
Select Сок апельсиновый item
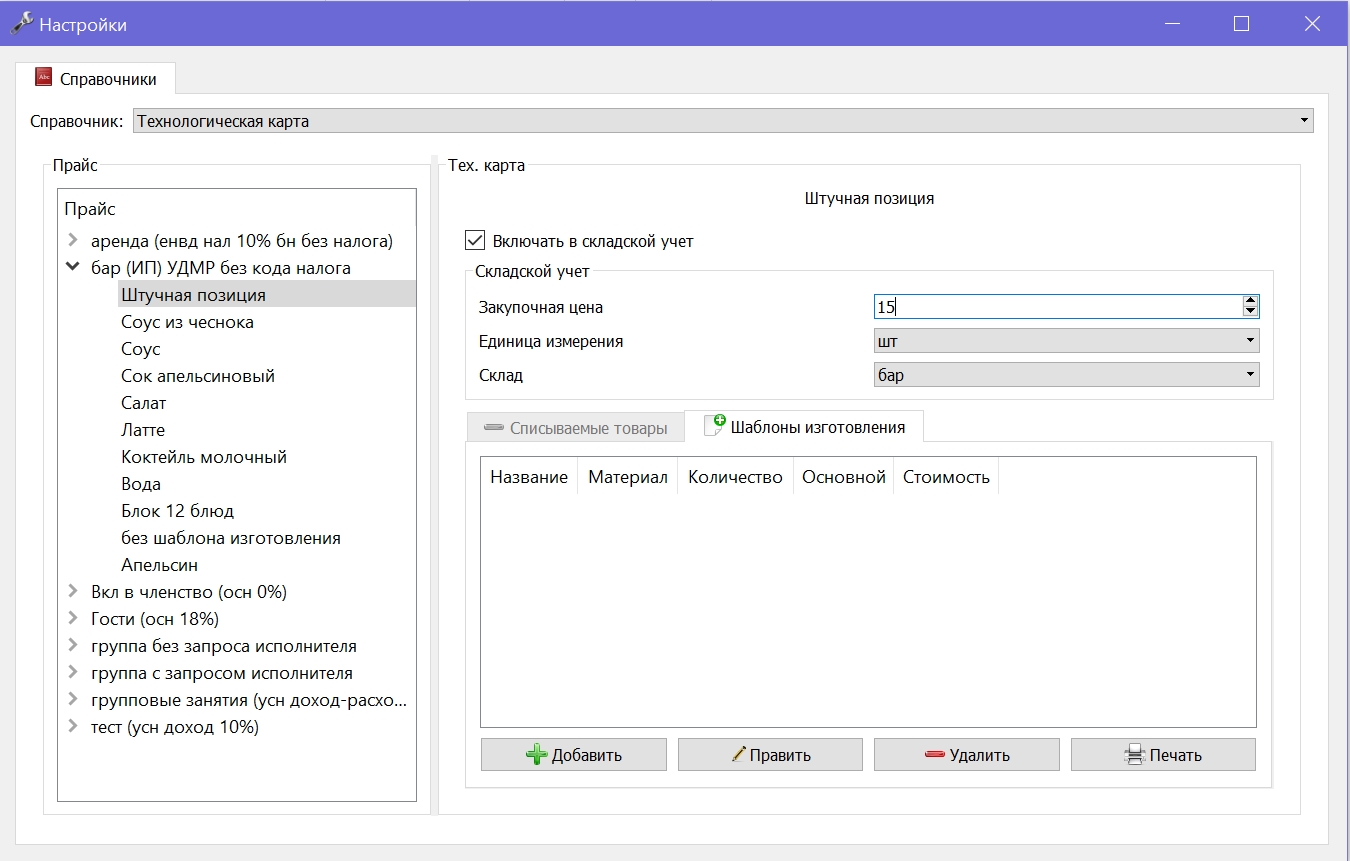pyautogui.click(x=198, y=376)
